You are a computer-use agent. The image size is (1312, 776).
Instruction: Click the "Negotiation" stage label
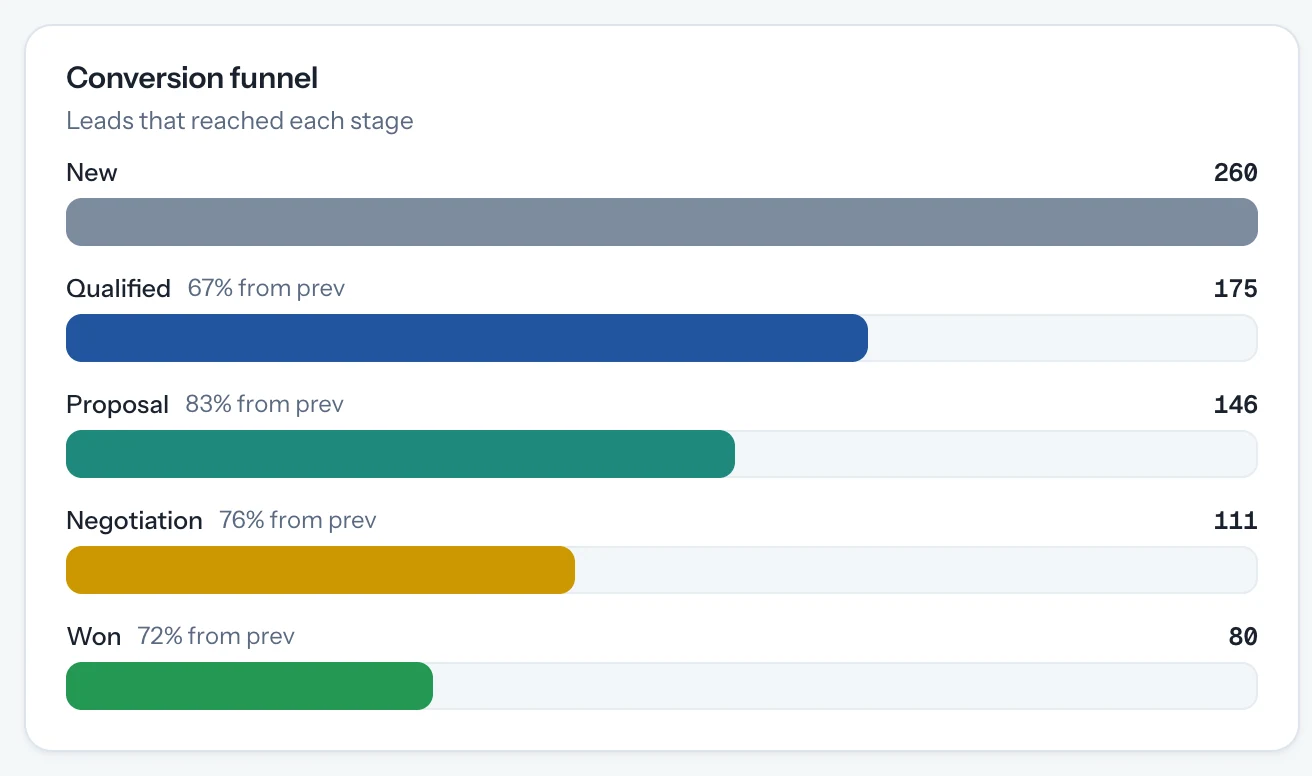134,521
